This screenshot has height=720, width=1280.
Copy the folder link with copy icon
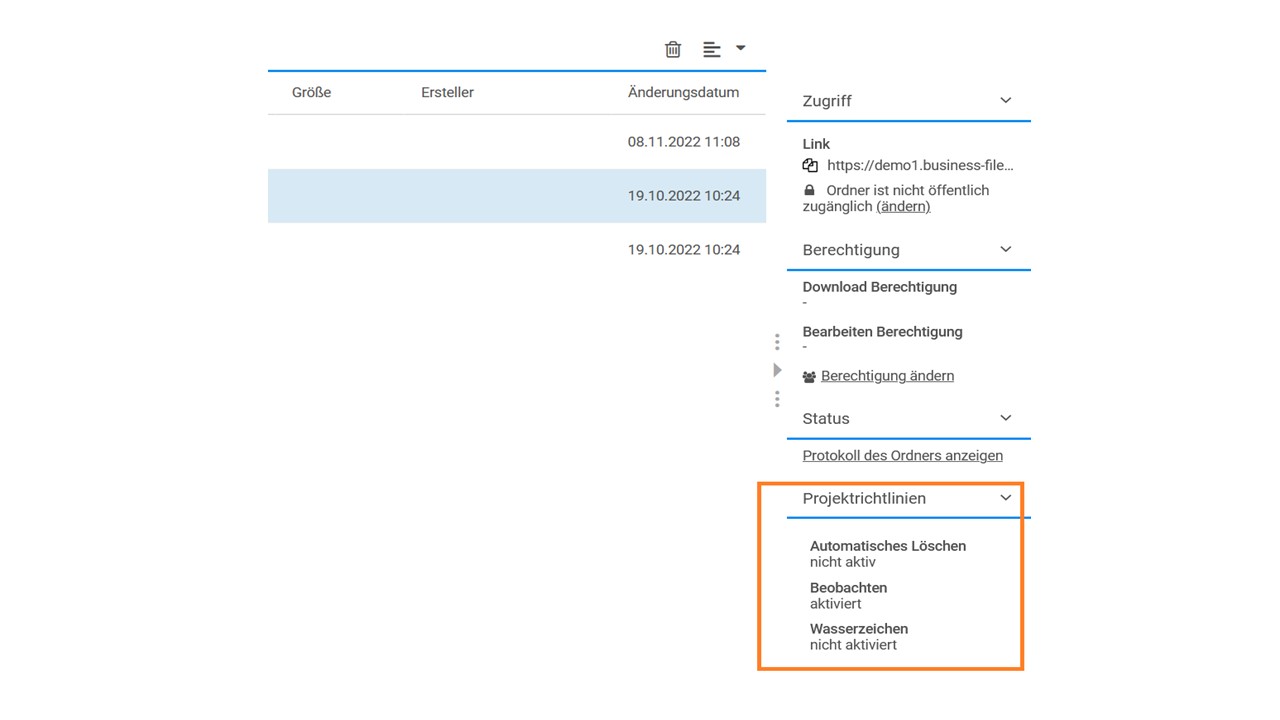tap(810, 166)
